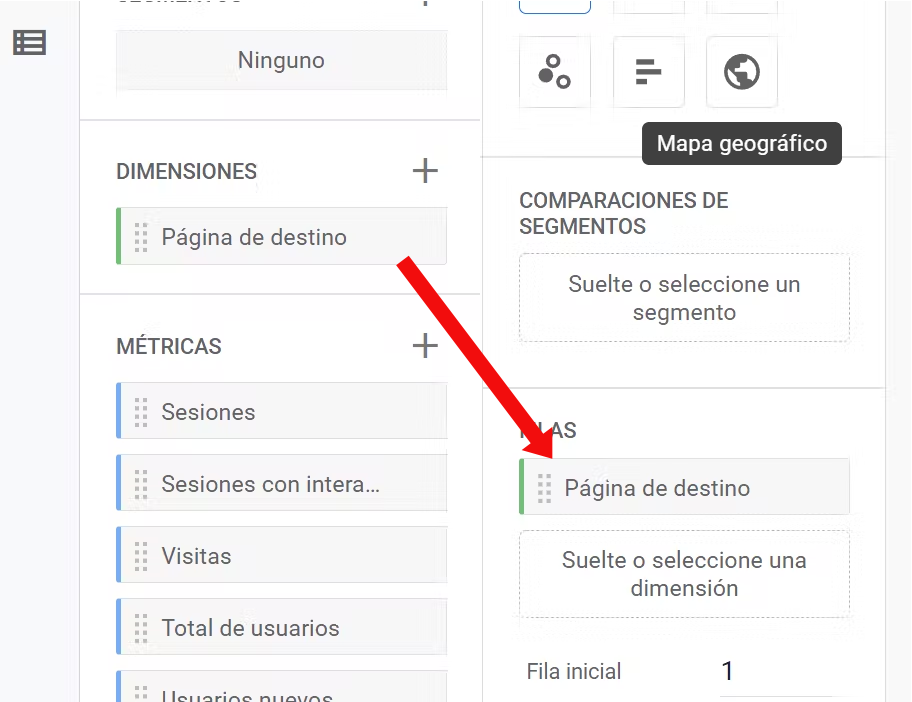
Task: Add a new metric with plus icon
Action: tap(425, 345)
